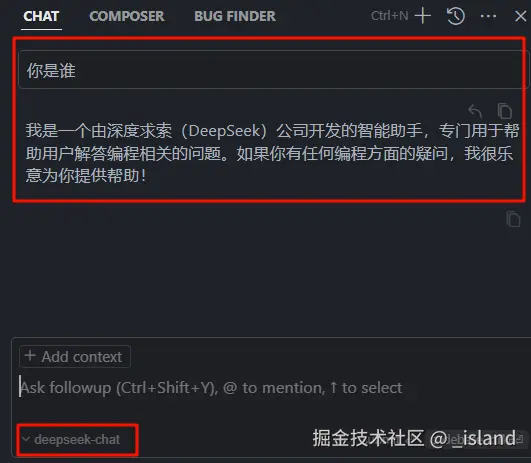This screenshot has width=531, height=463.
Task: Close the chat panel with X icon
Action: pyautogui.click(x=521, y=16)
